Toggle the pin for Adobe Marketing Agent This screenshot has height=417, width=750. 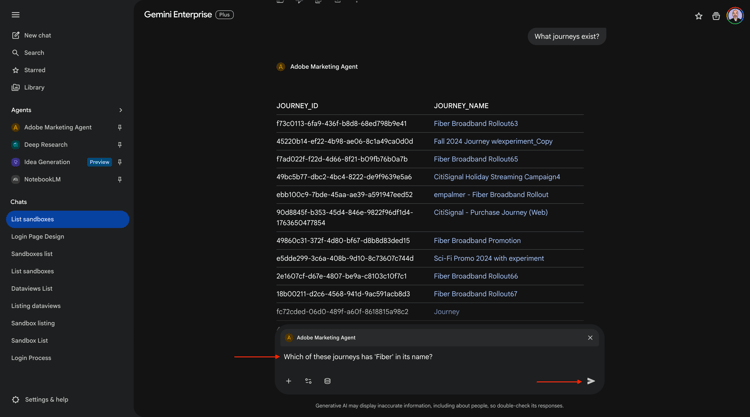point(120,128)
